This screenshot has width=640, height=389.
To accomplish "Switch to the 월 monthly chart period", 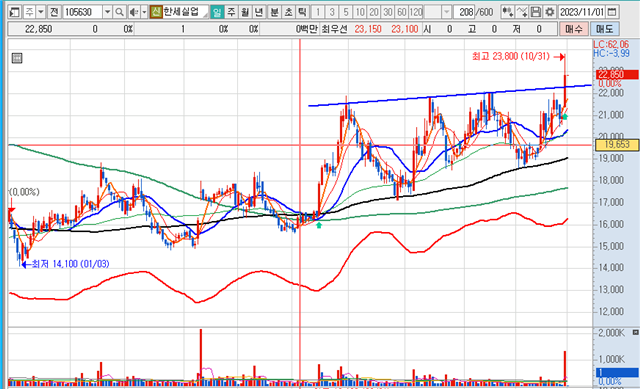I will pyautogui.click(x=245, y=12).
